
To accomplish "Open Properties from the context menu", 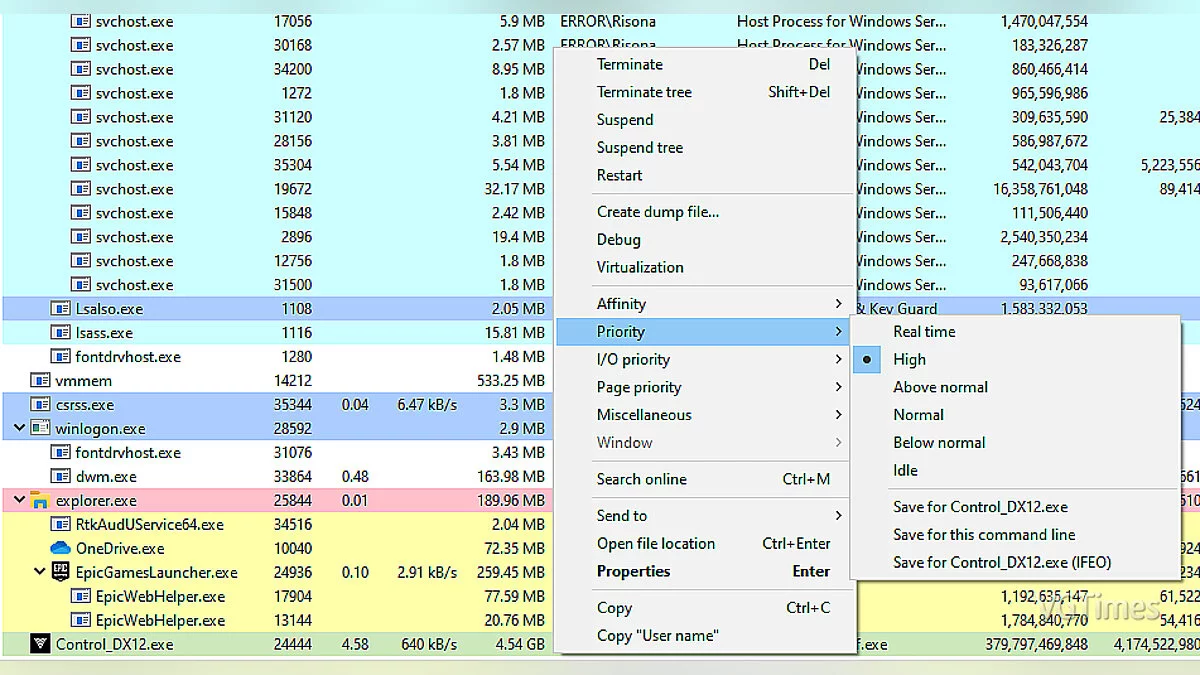I will pyautogui.click(x=633, y=572).
